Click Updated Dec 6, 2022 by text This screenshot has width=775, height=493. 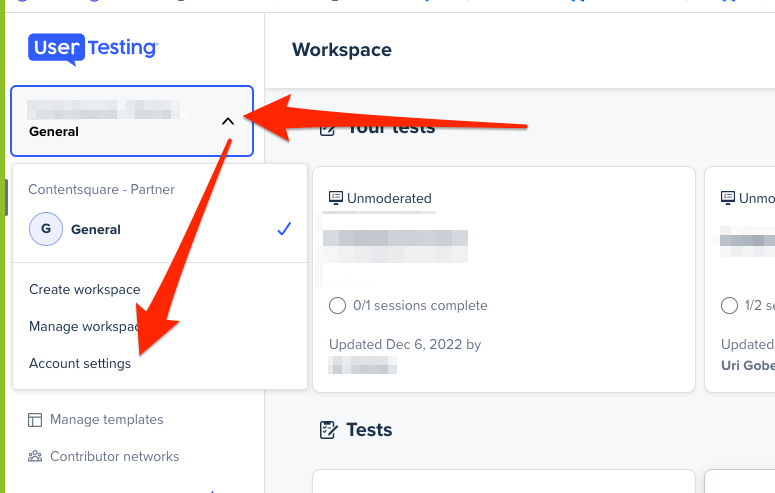[x=405, y=344]
